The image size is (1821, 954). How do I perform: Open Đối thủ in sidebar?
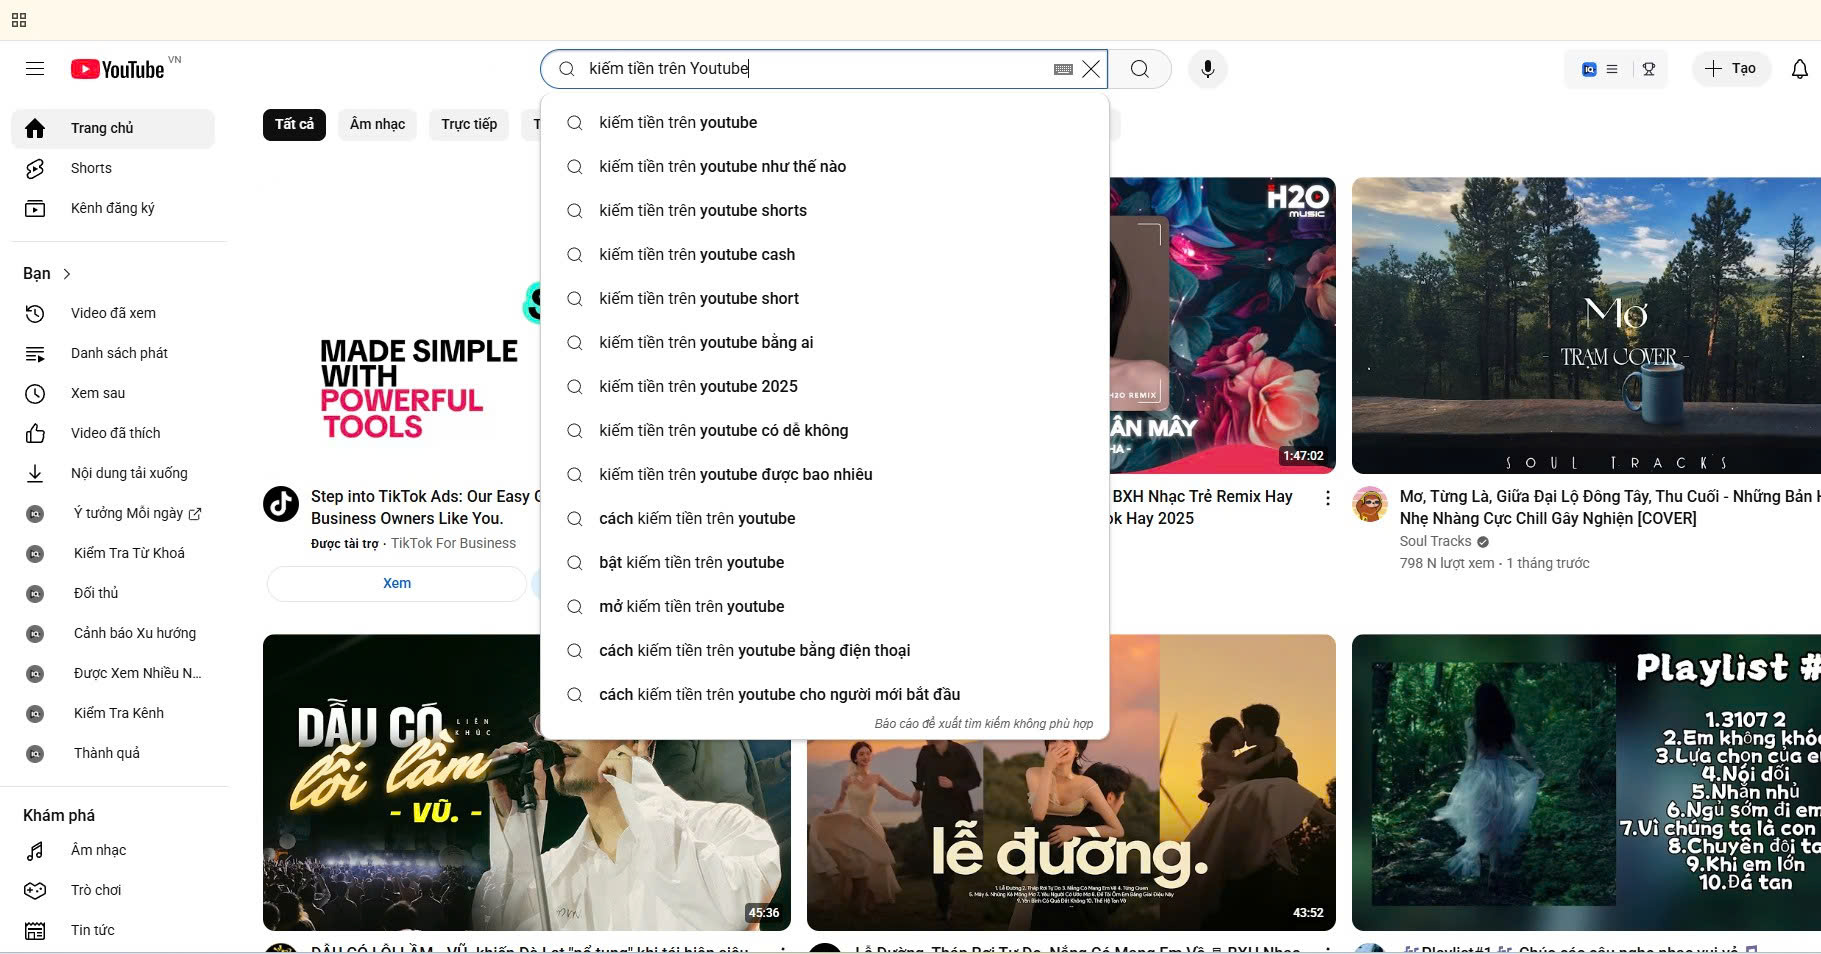tap(113, 593)
